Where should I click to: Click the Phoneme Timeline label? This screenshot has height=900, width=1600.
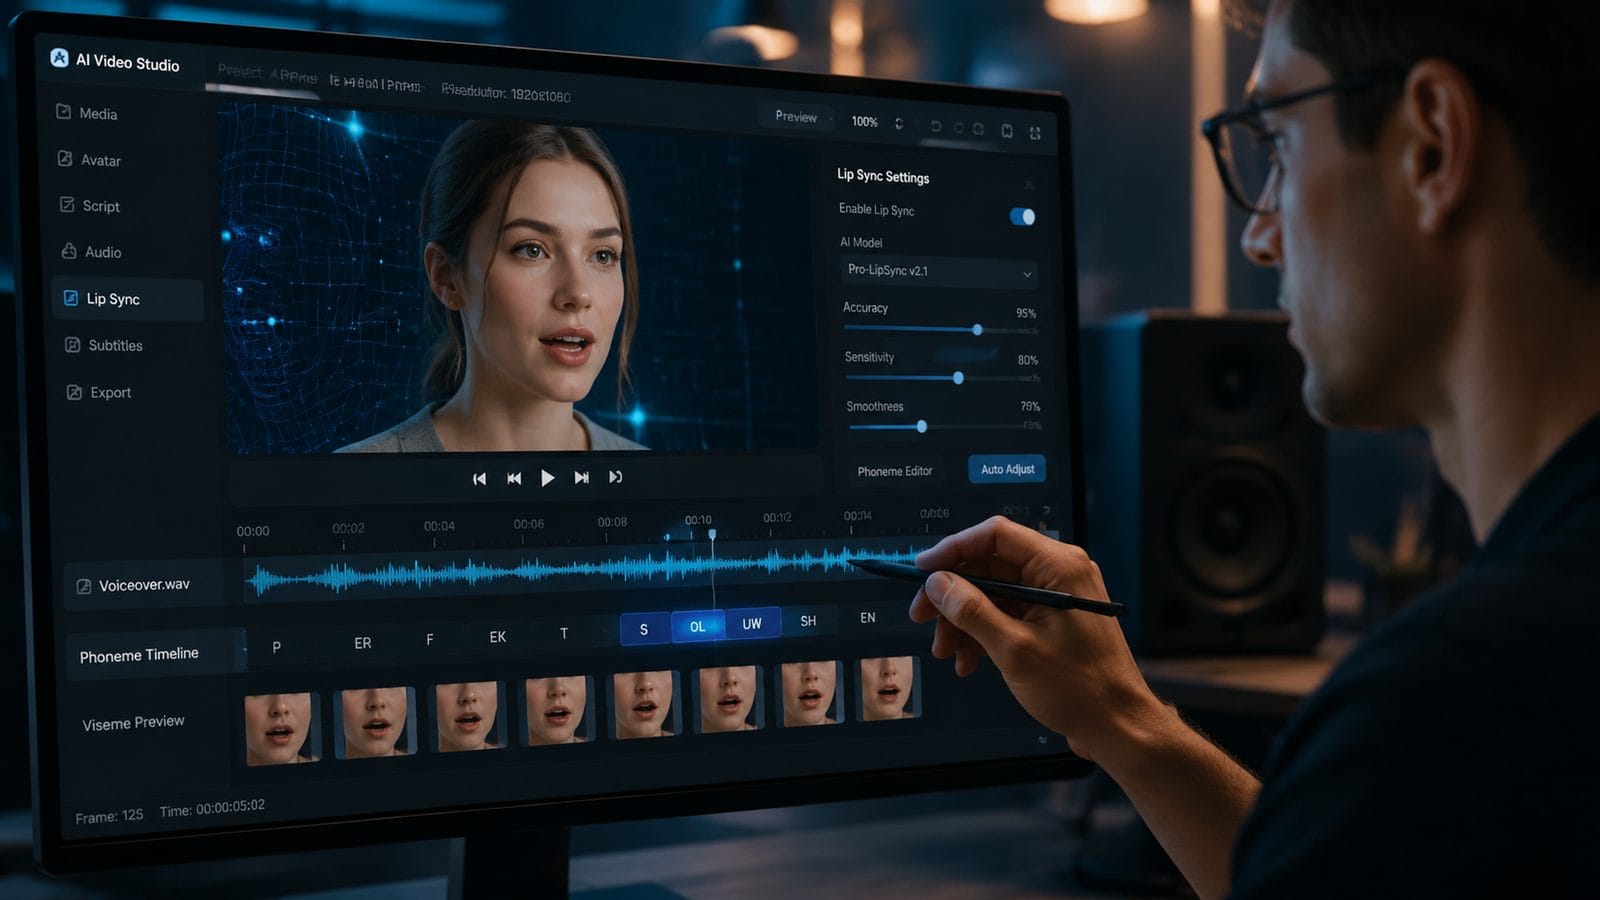click(x=139, y=655)
